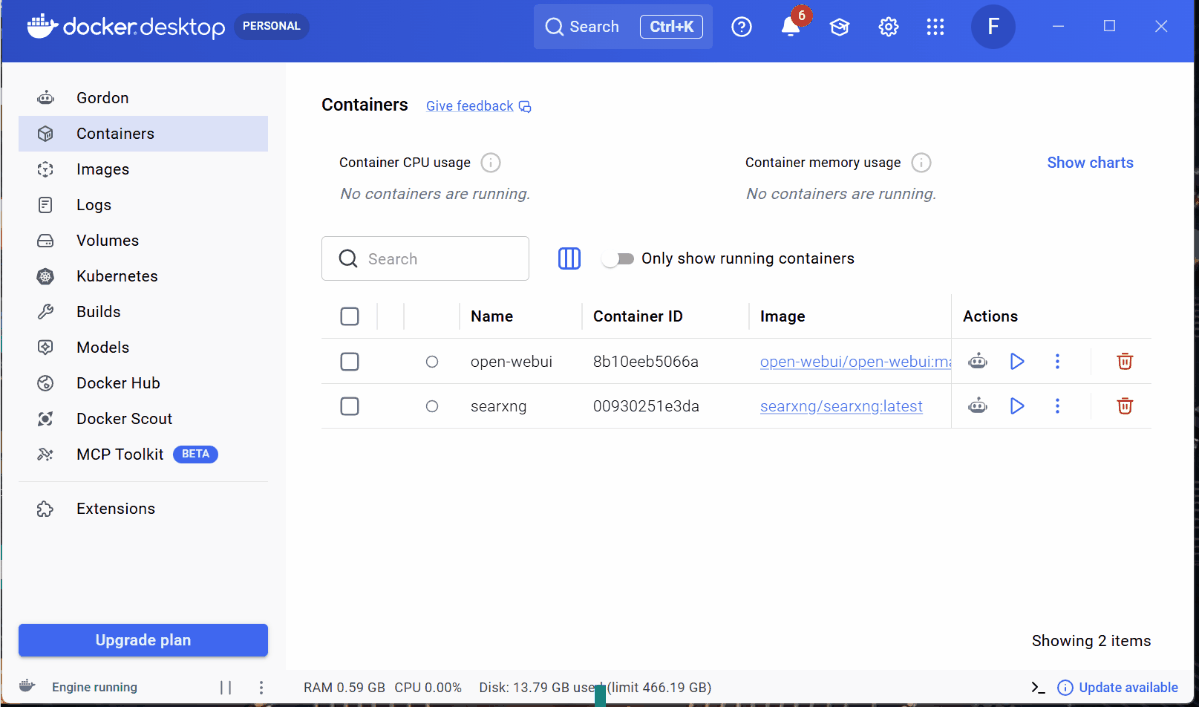Click CPU usage info icon

coord(491,163)
